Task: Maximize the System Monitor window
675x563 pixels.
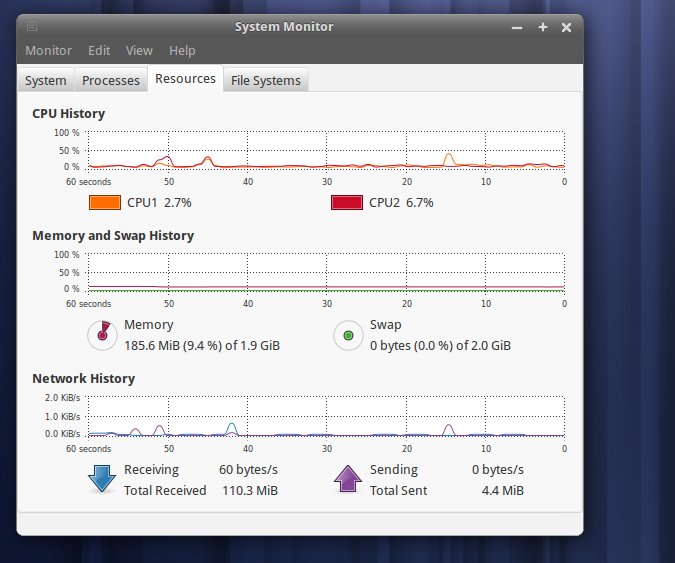Action: [x=543, y=27]
